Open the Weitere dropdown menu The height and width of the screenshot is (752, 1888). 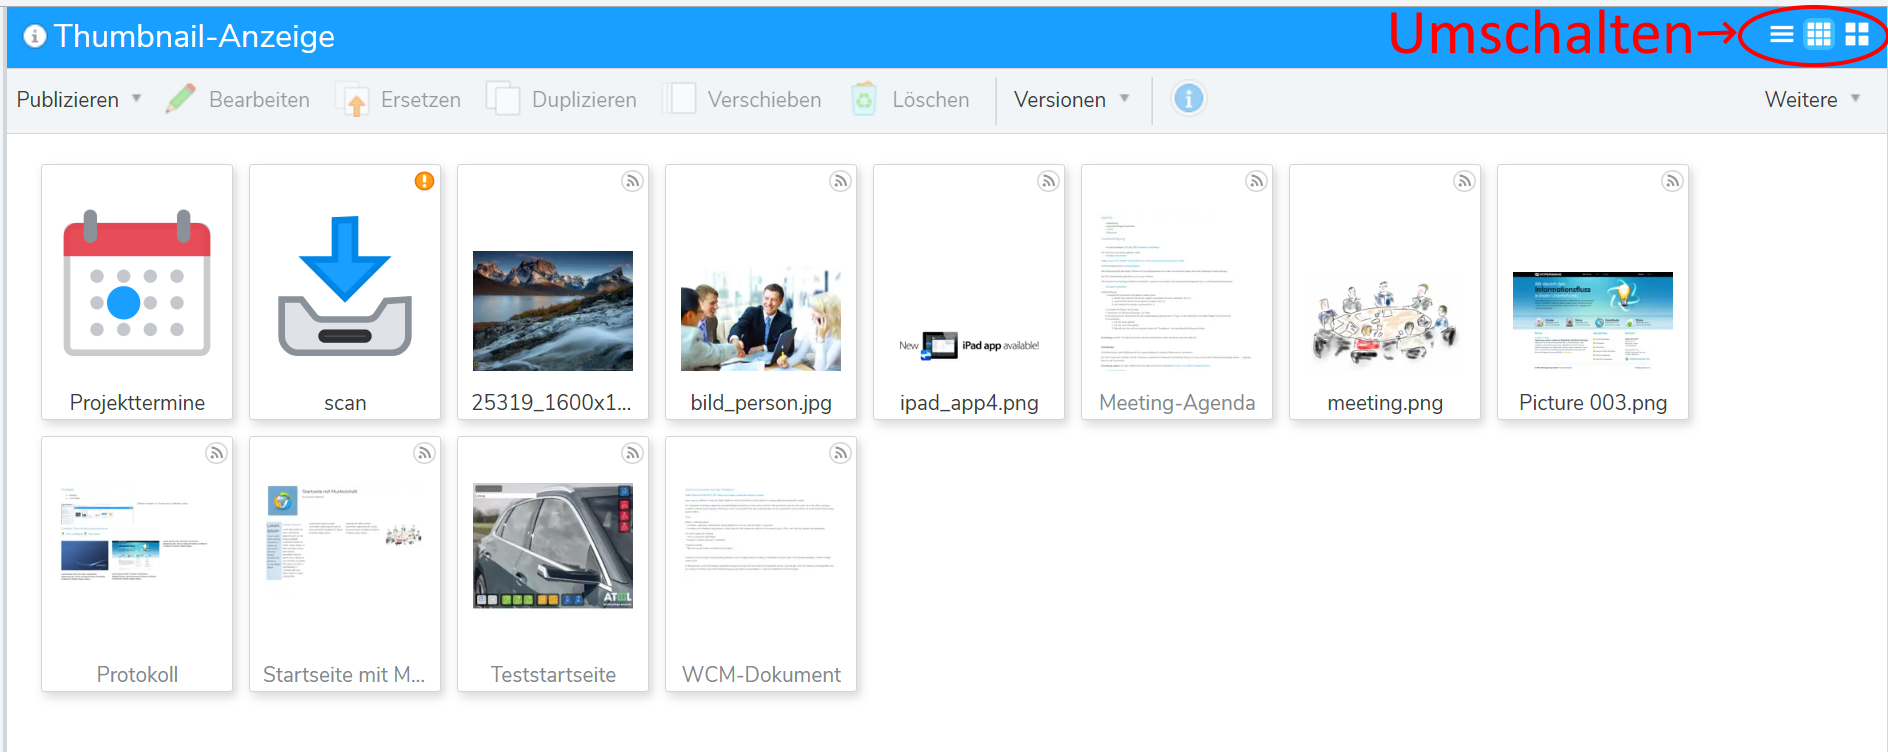[x=1812, y=100]
